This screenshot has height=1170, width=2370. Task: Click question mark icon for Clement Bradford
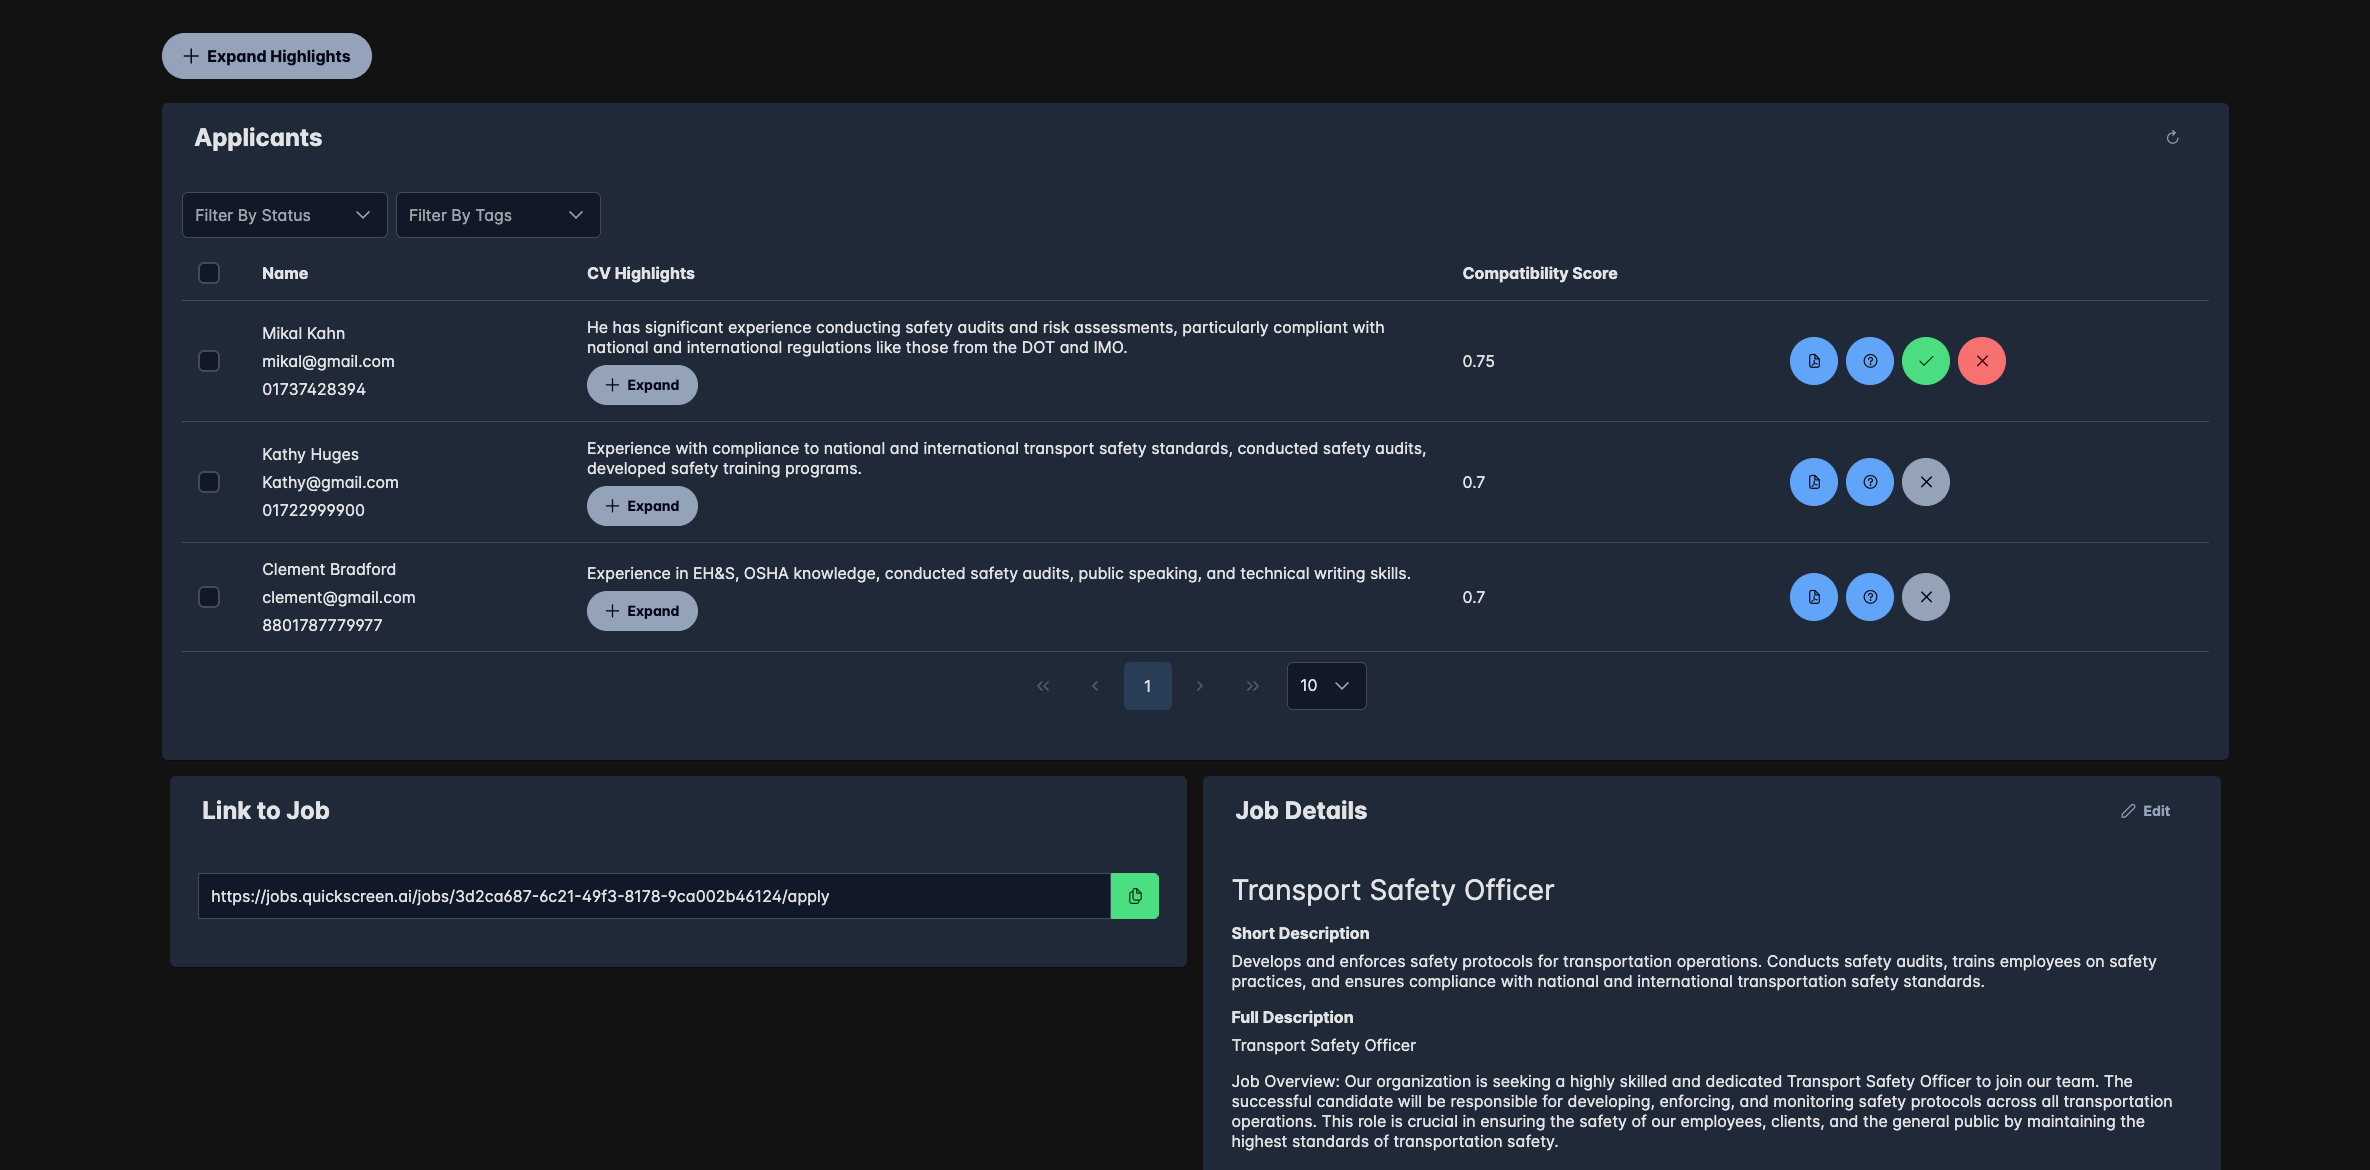click(1869, 597)
